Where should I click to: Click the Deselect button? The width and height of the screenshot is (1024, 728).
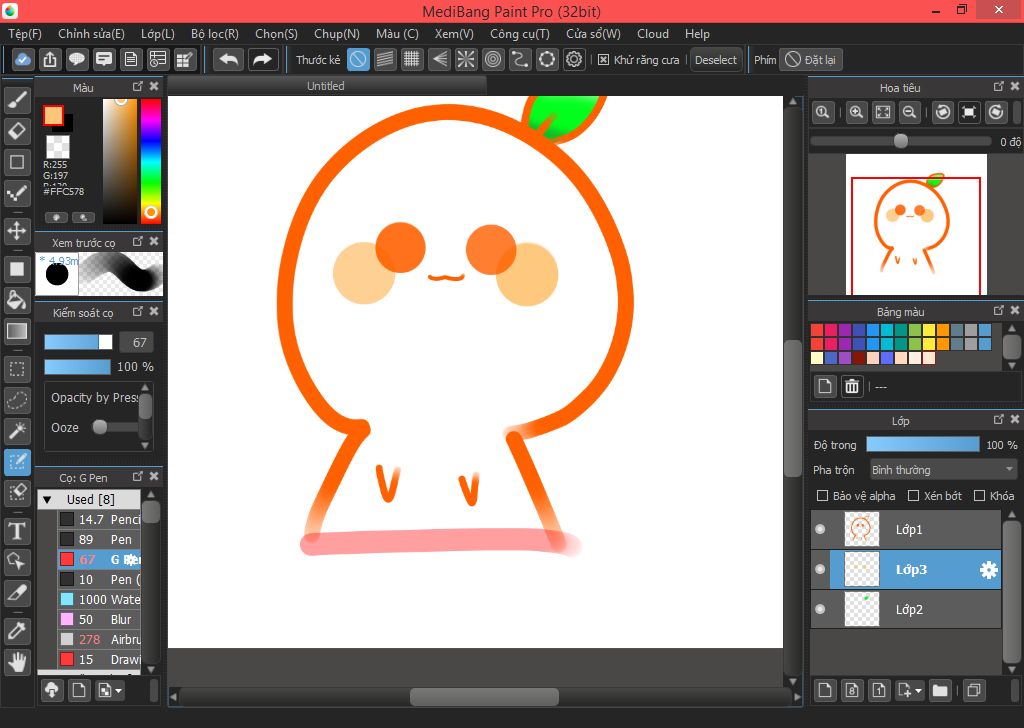716,59
